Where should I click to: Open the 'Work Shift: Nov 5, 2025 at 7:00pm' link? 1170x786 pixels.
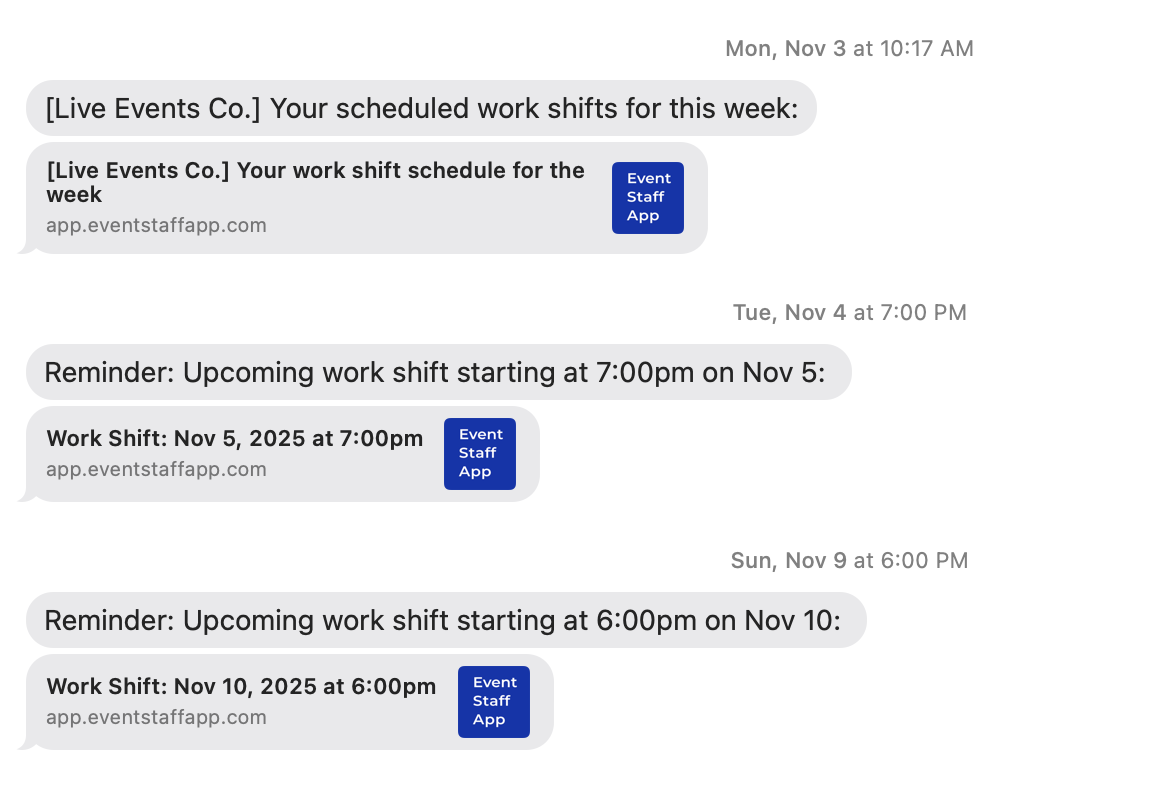(x=235, y=438)
